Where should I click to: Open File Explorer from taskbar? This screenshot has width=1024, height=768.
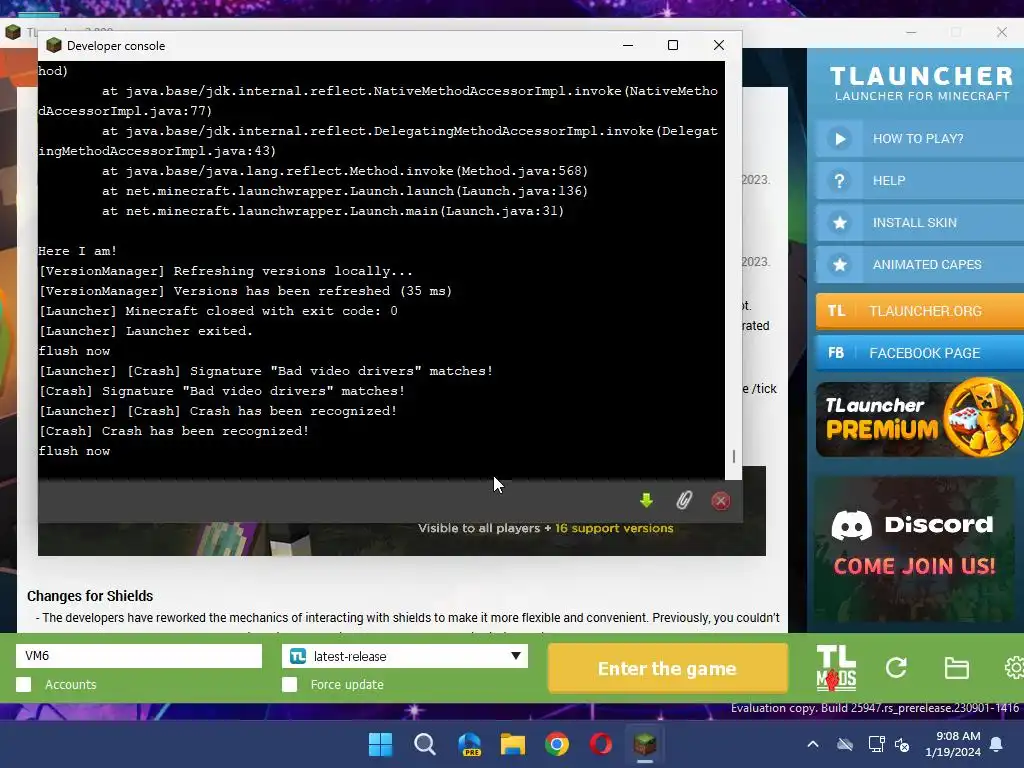pos(513,744)
